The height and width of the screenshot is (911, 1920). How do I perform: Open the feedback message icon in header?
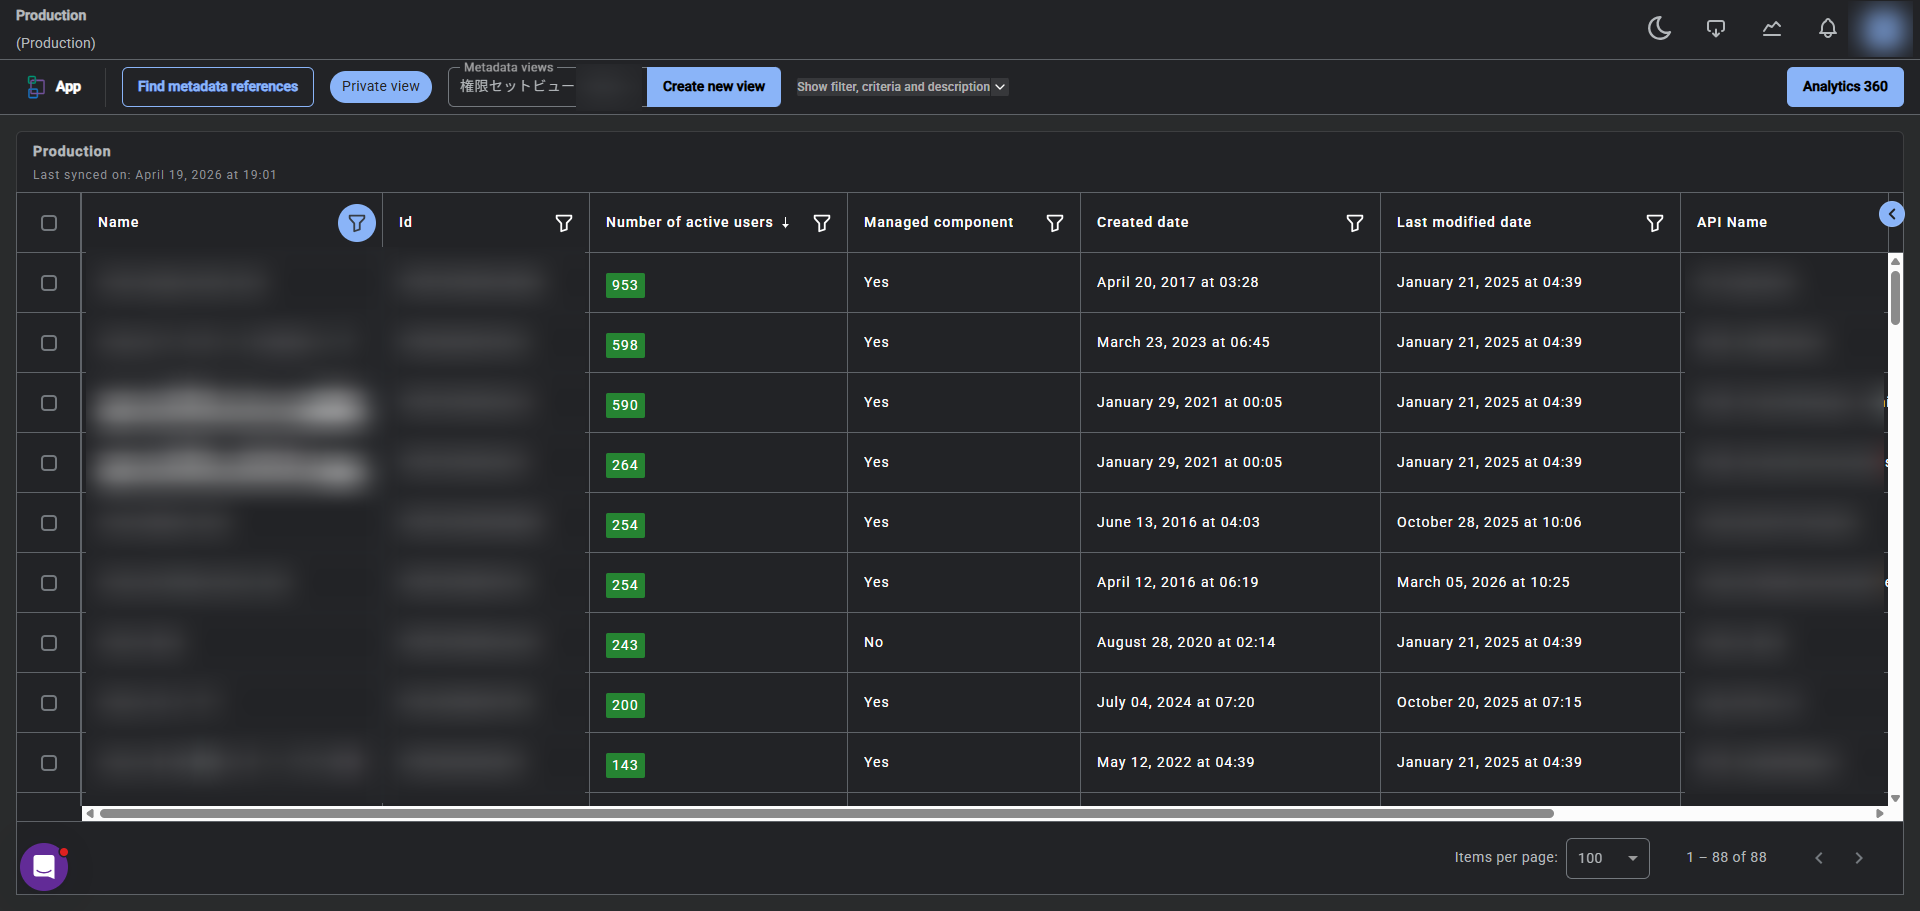[1715, 28]
